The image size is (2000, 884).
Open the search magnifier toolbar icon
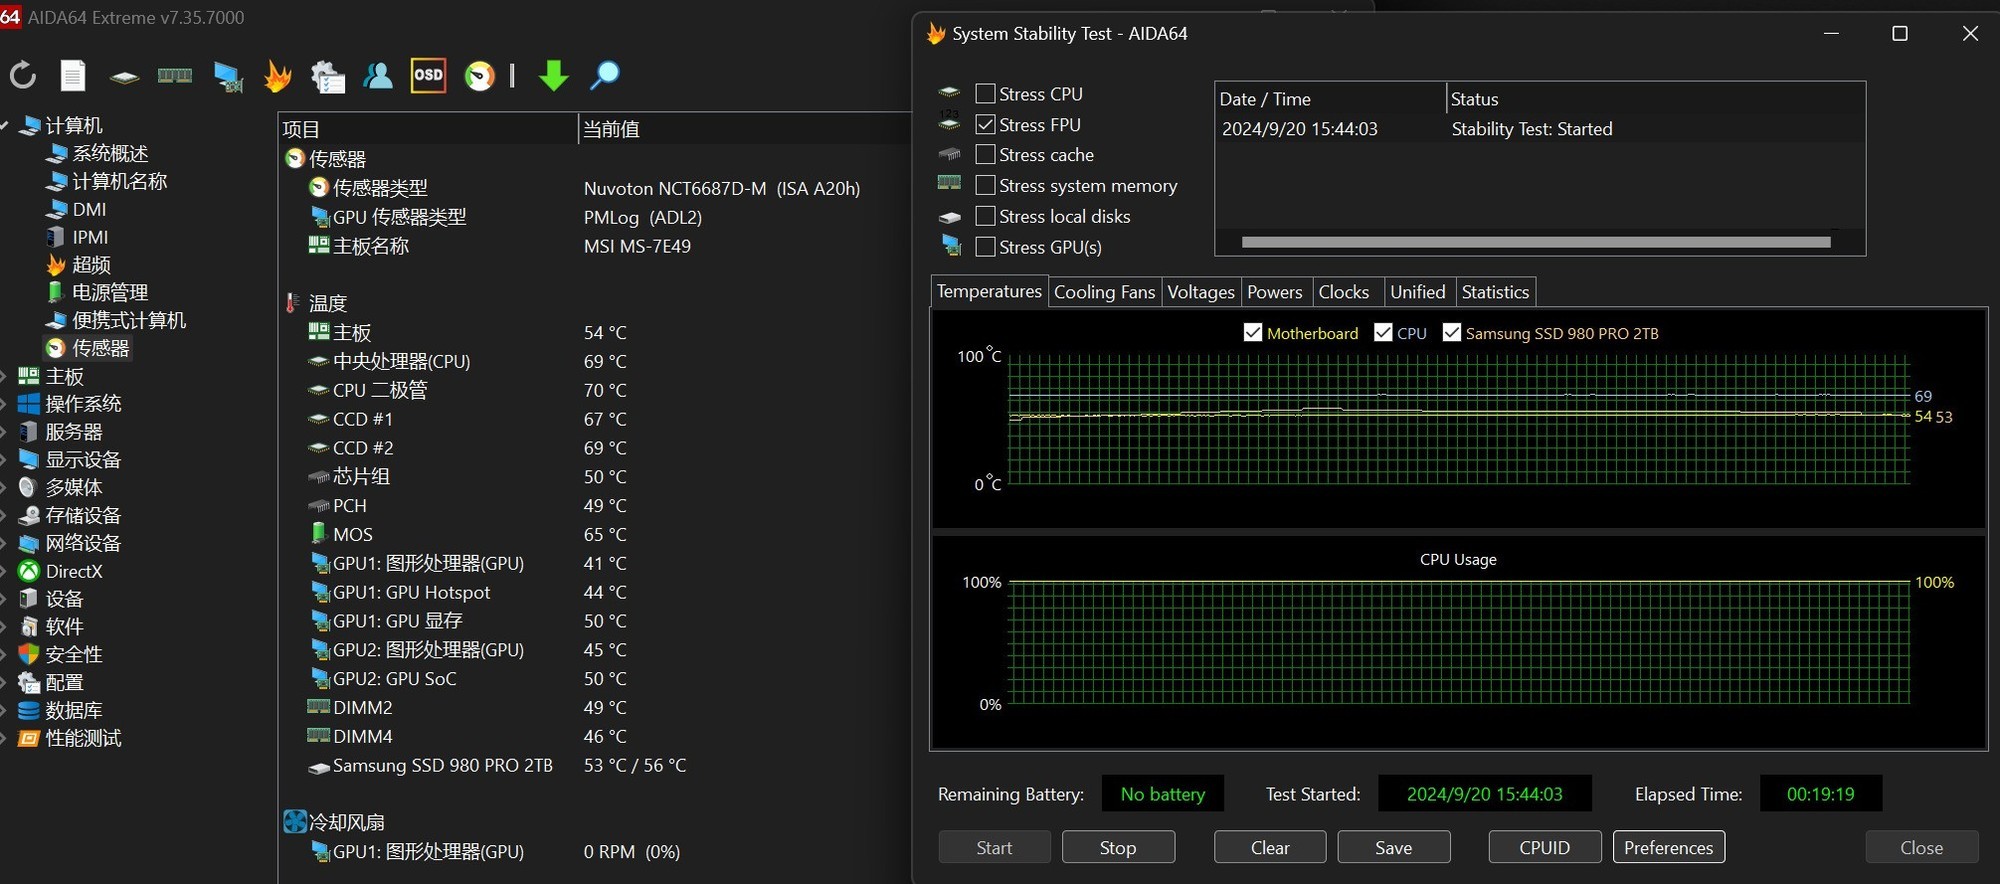tap(605, 75)
